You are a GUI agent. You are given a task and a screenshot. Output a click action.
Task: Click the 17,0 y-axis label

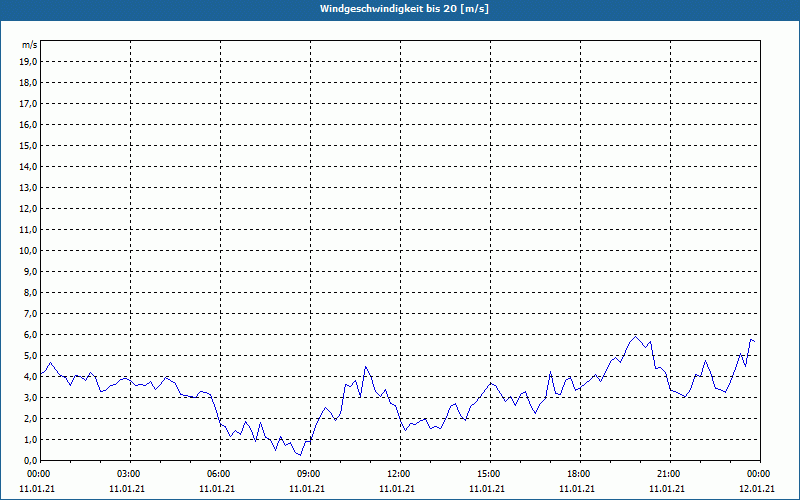tap(28, 104)
